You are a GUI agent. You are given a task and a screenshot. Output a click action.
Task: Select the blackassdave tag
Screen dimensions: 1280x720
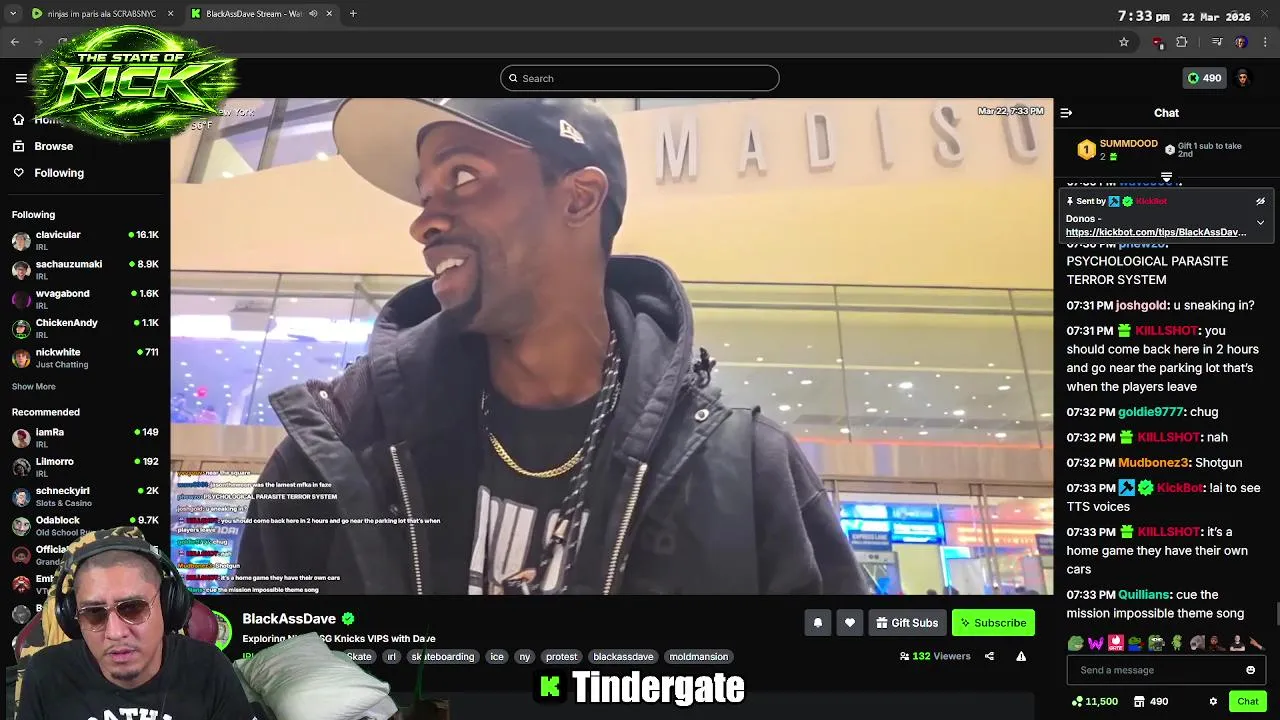point(623,657)
